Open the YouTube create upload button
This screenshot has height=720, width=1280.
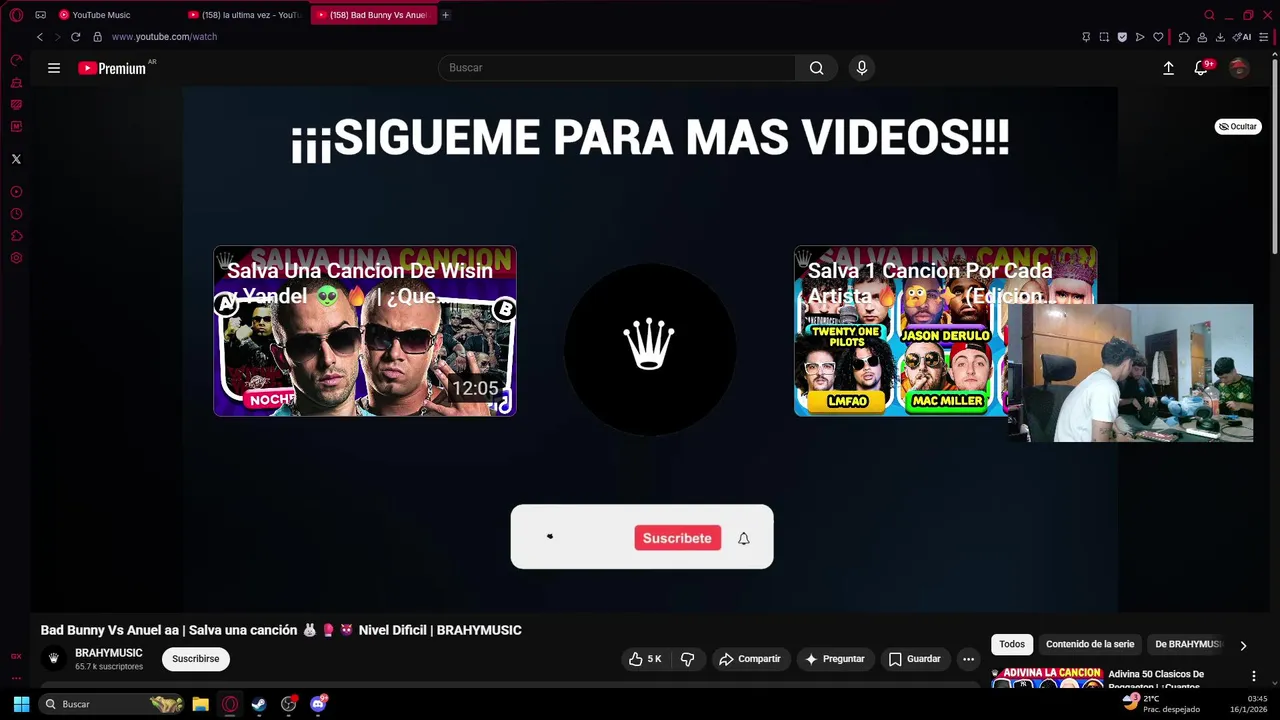pyautogui.click(x=1168, y=68)
